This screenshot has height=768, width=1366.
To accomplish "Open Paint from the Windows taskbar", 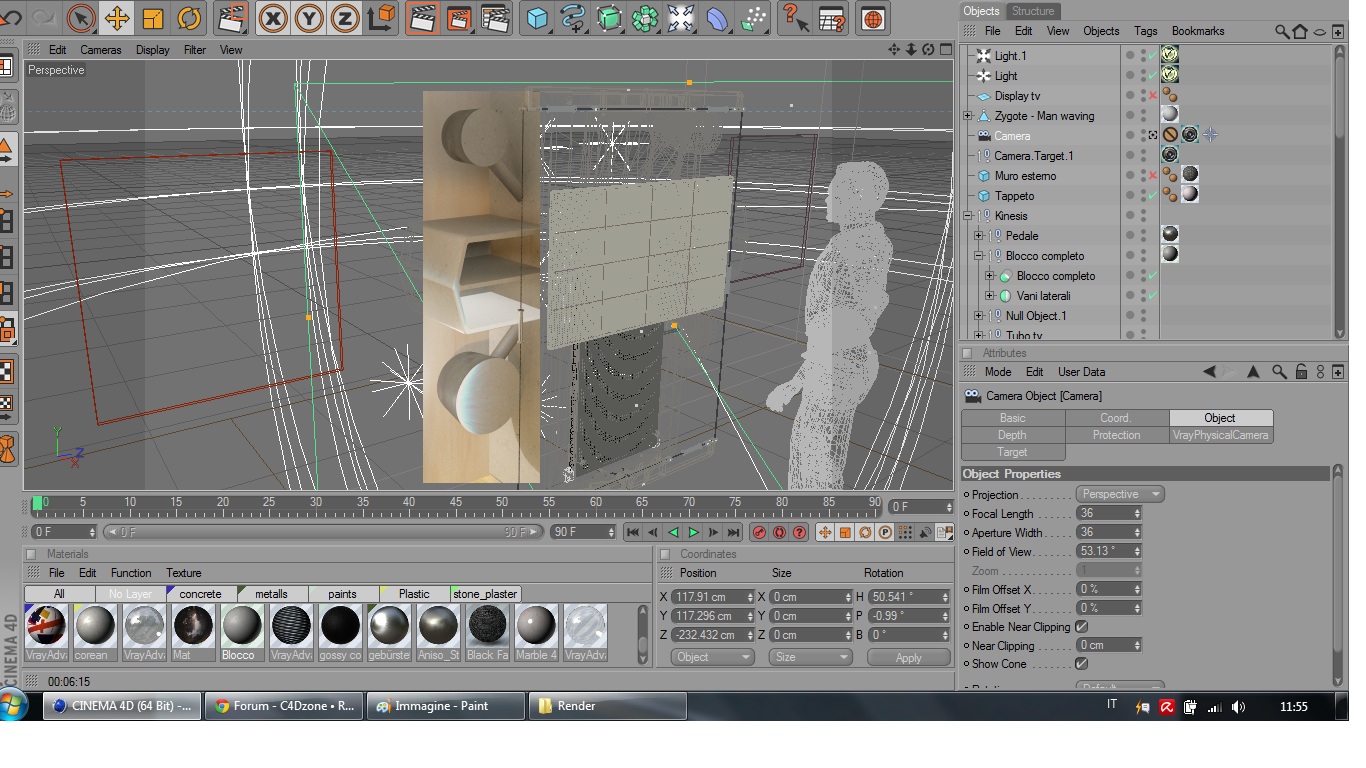I will 443,706.
